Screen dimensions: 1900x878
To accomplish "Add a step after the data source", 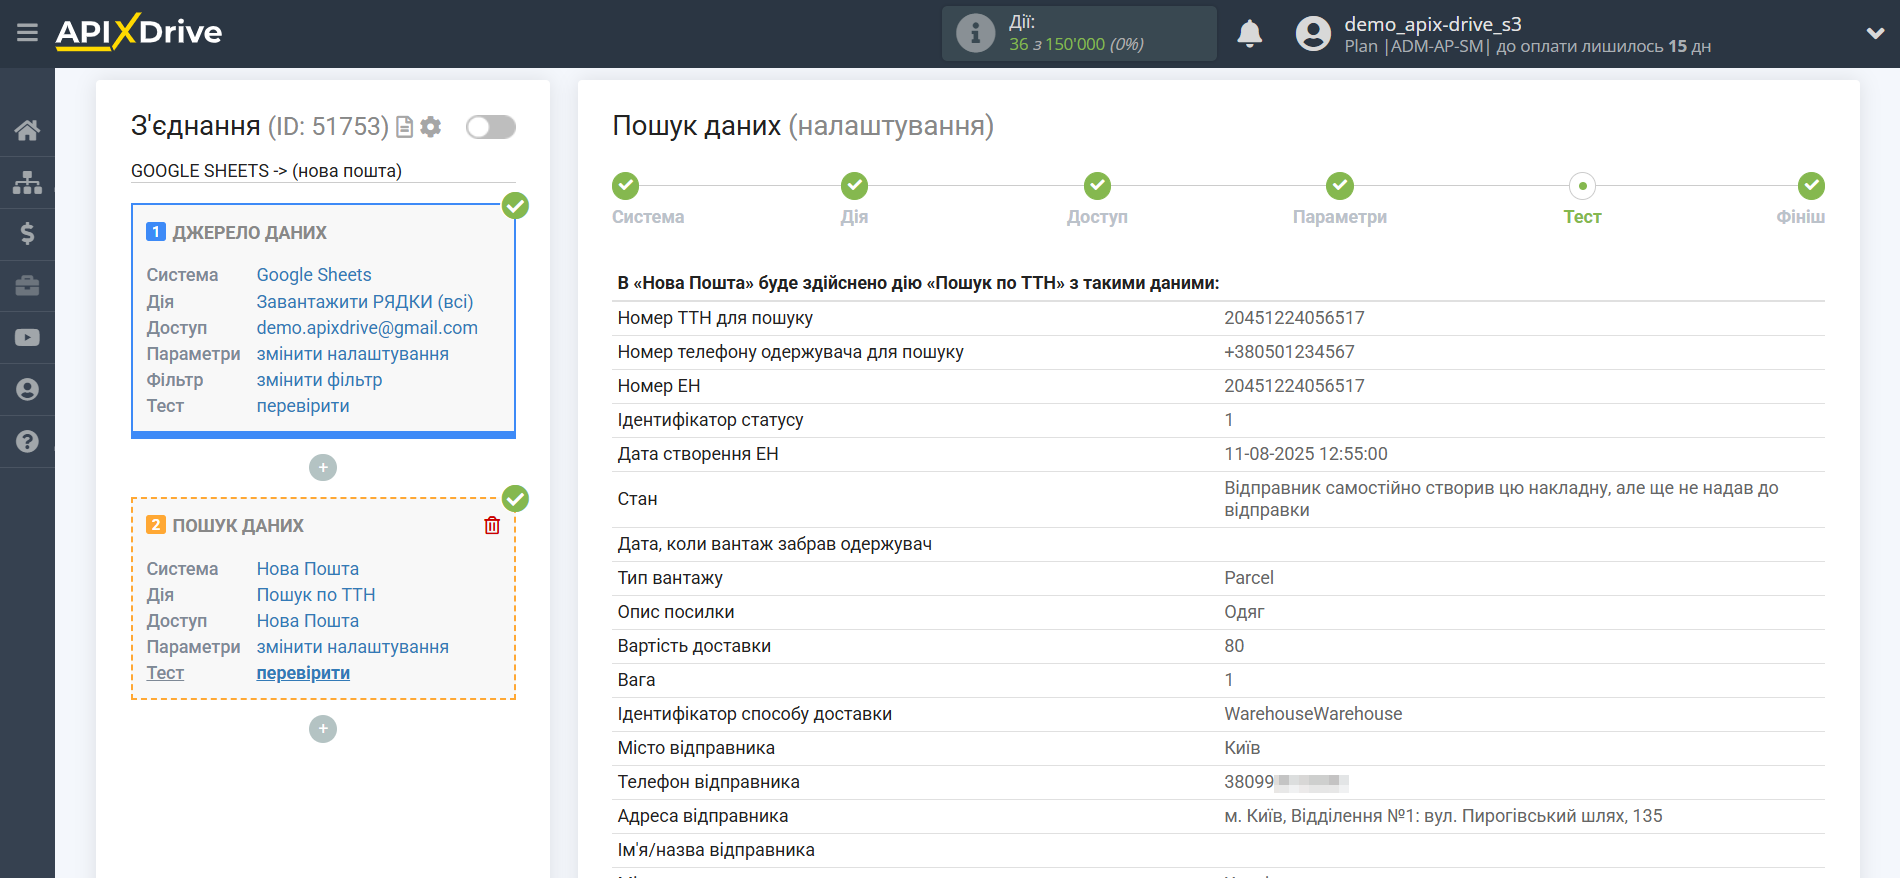I will pyautogui.click(x=323, y=467).
